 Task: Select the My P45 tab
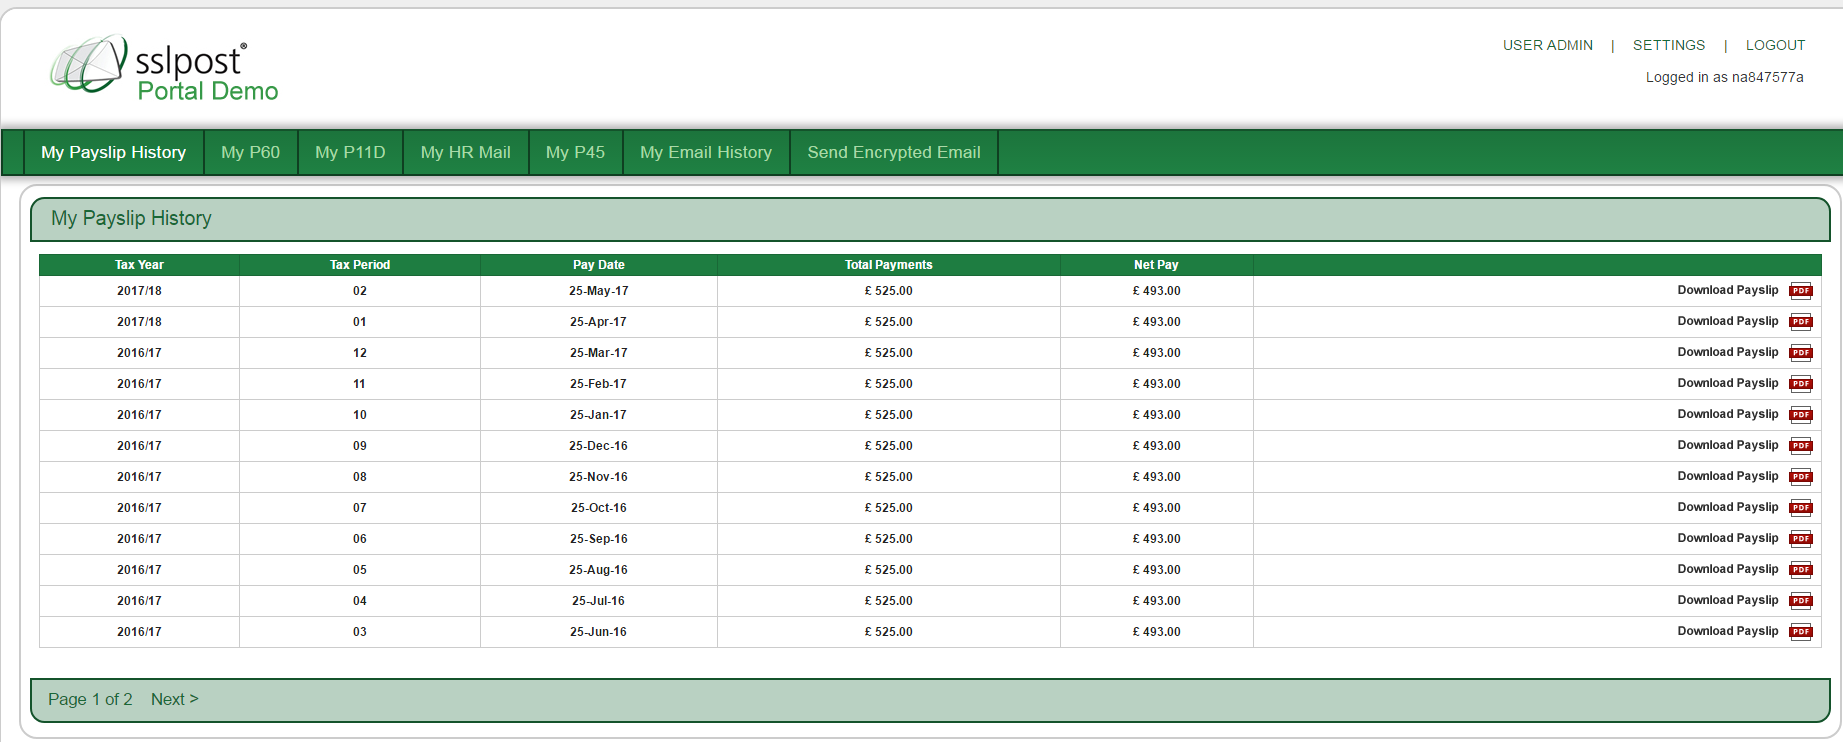click(575, 152)
